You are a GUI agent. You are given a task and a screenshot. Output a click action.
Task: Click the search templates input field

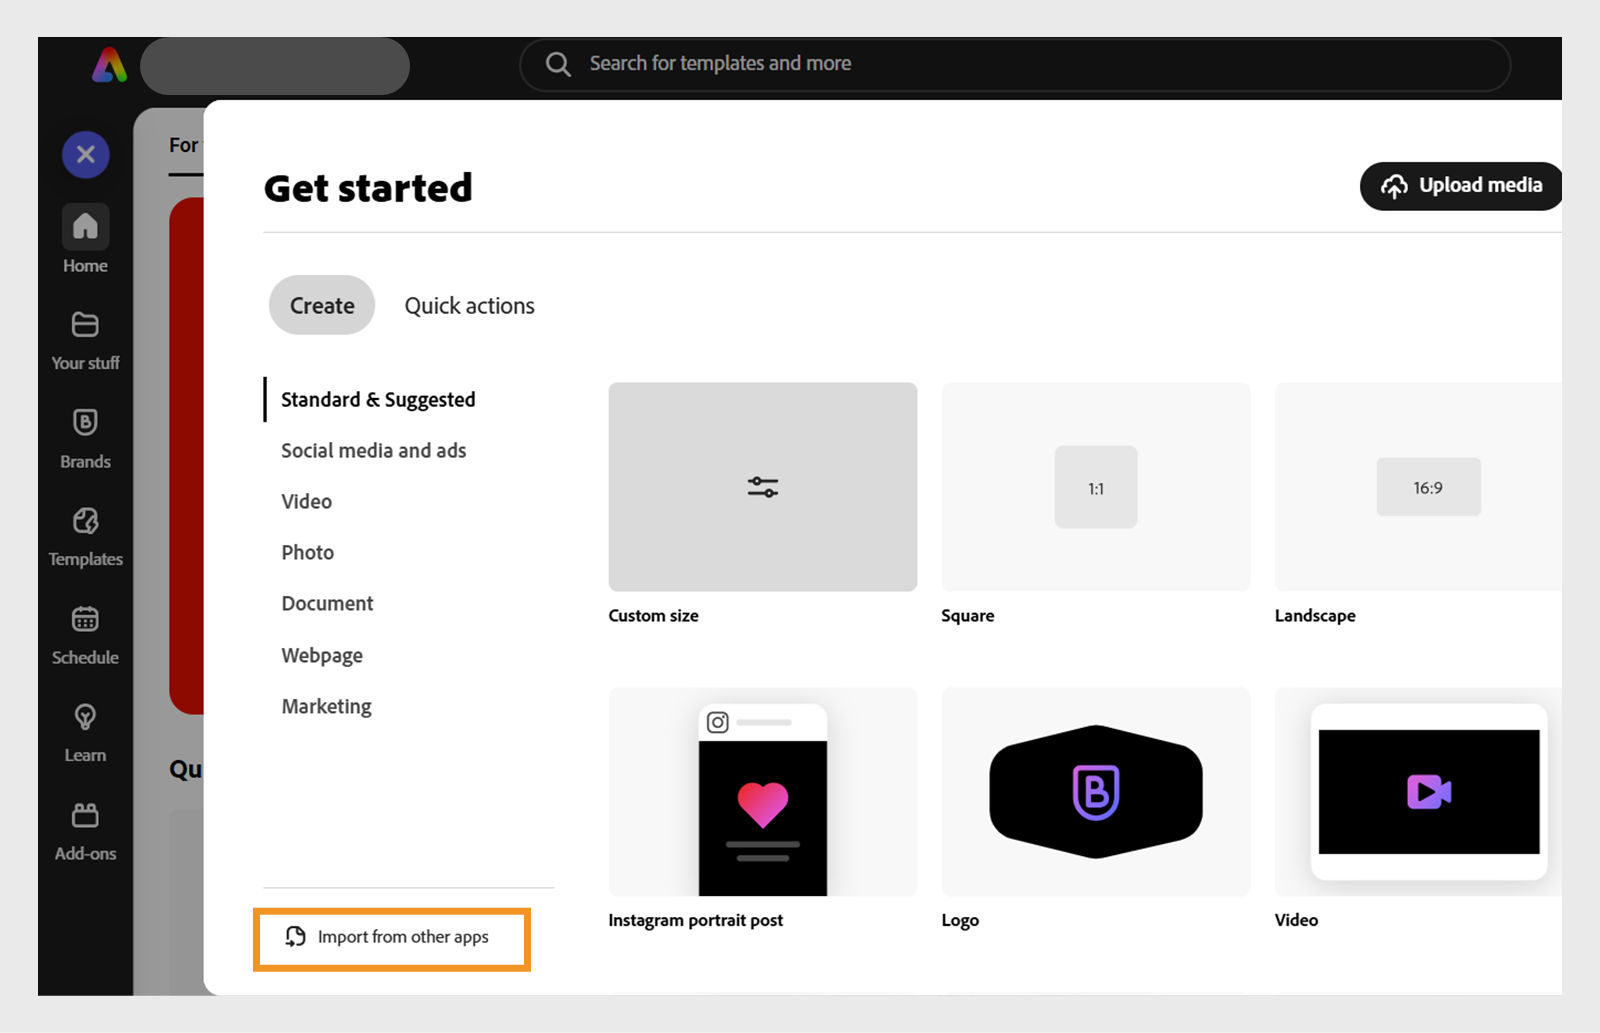coord(1000,63)
